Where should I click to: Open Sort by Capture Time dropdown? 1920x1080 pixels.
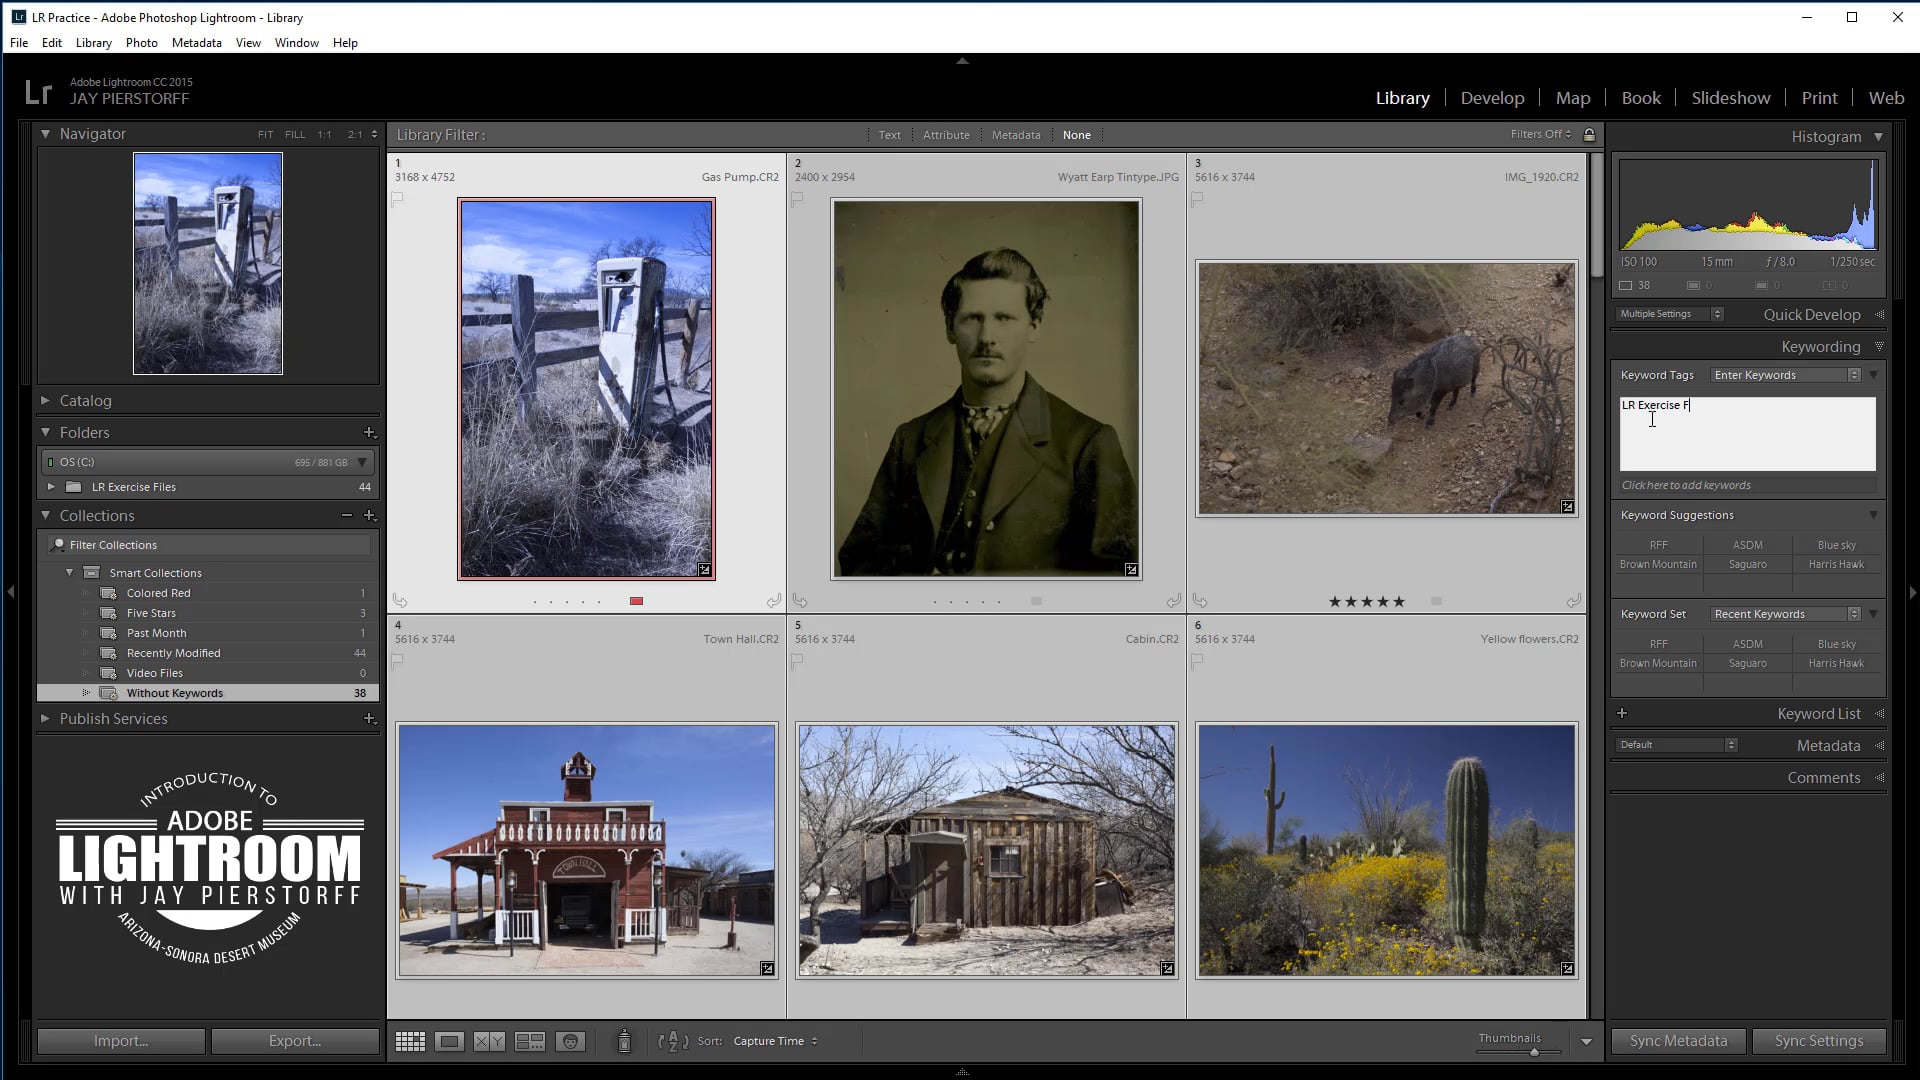[775, 1041]
